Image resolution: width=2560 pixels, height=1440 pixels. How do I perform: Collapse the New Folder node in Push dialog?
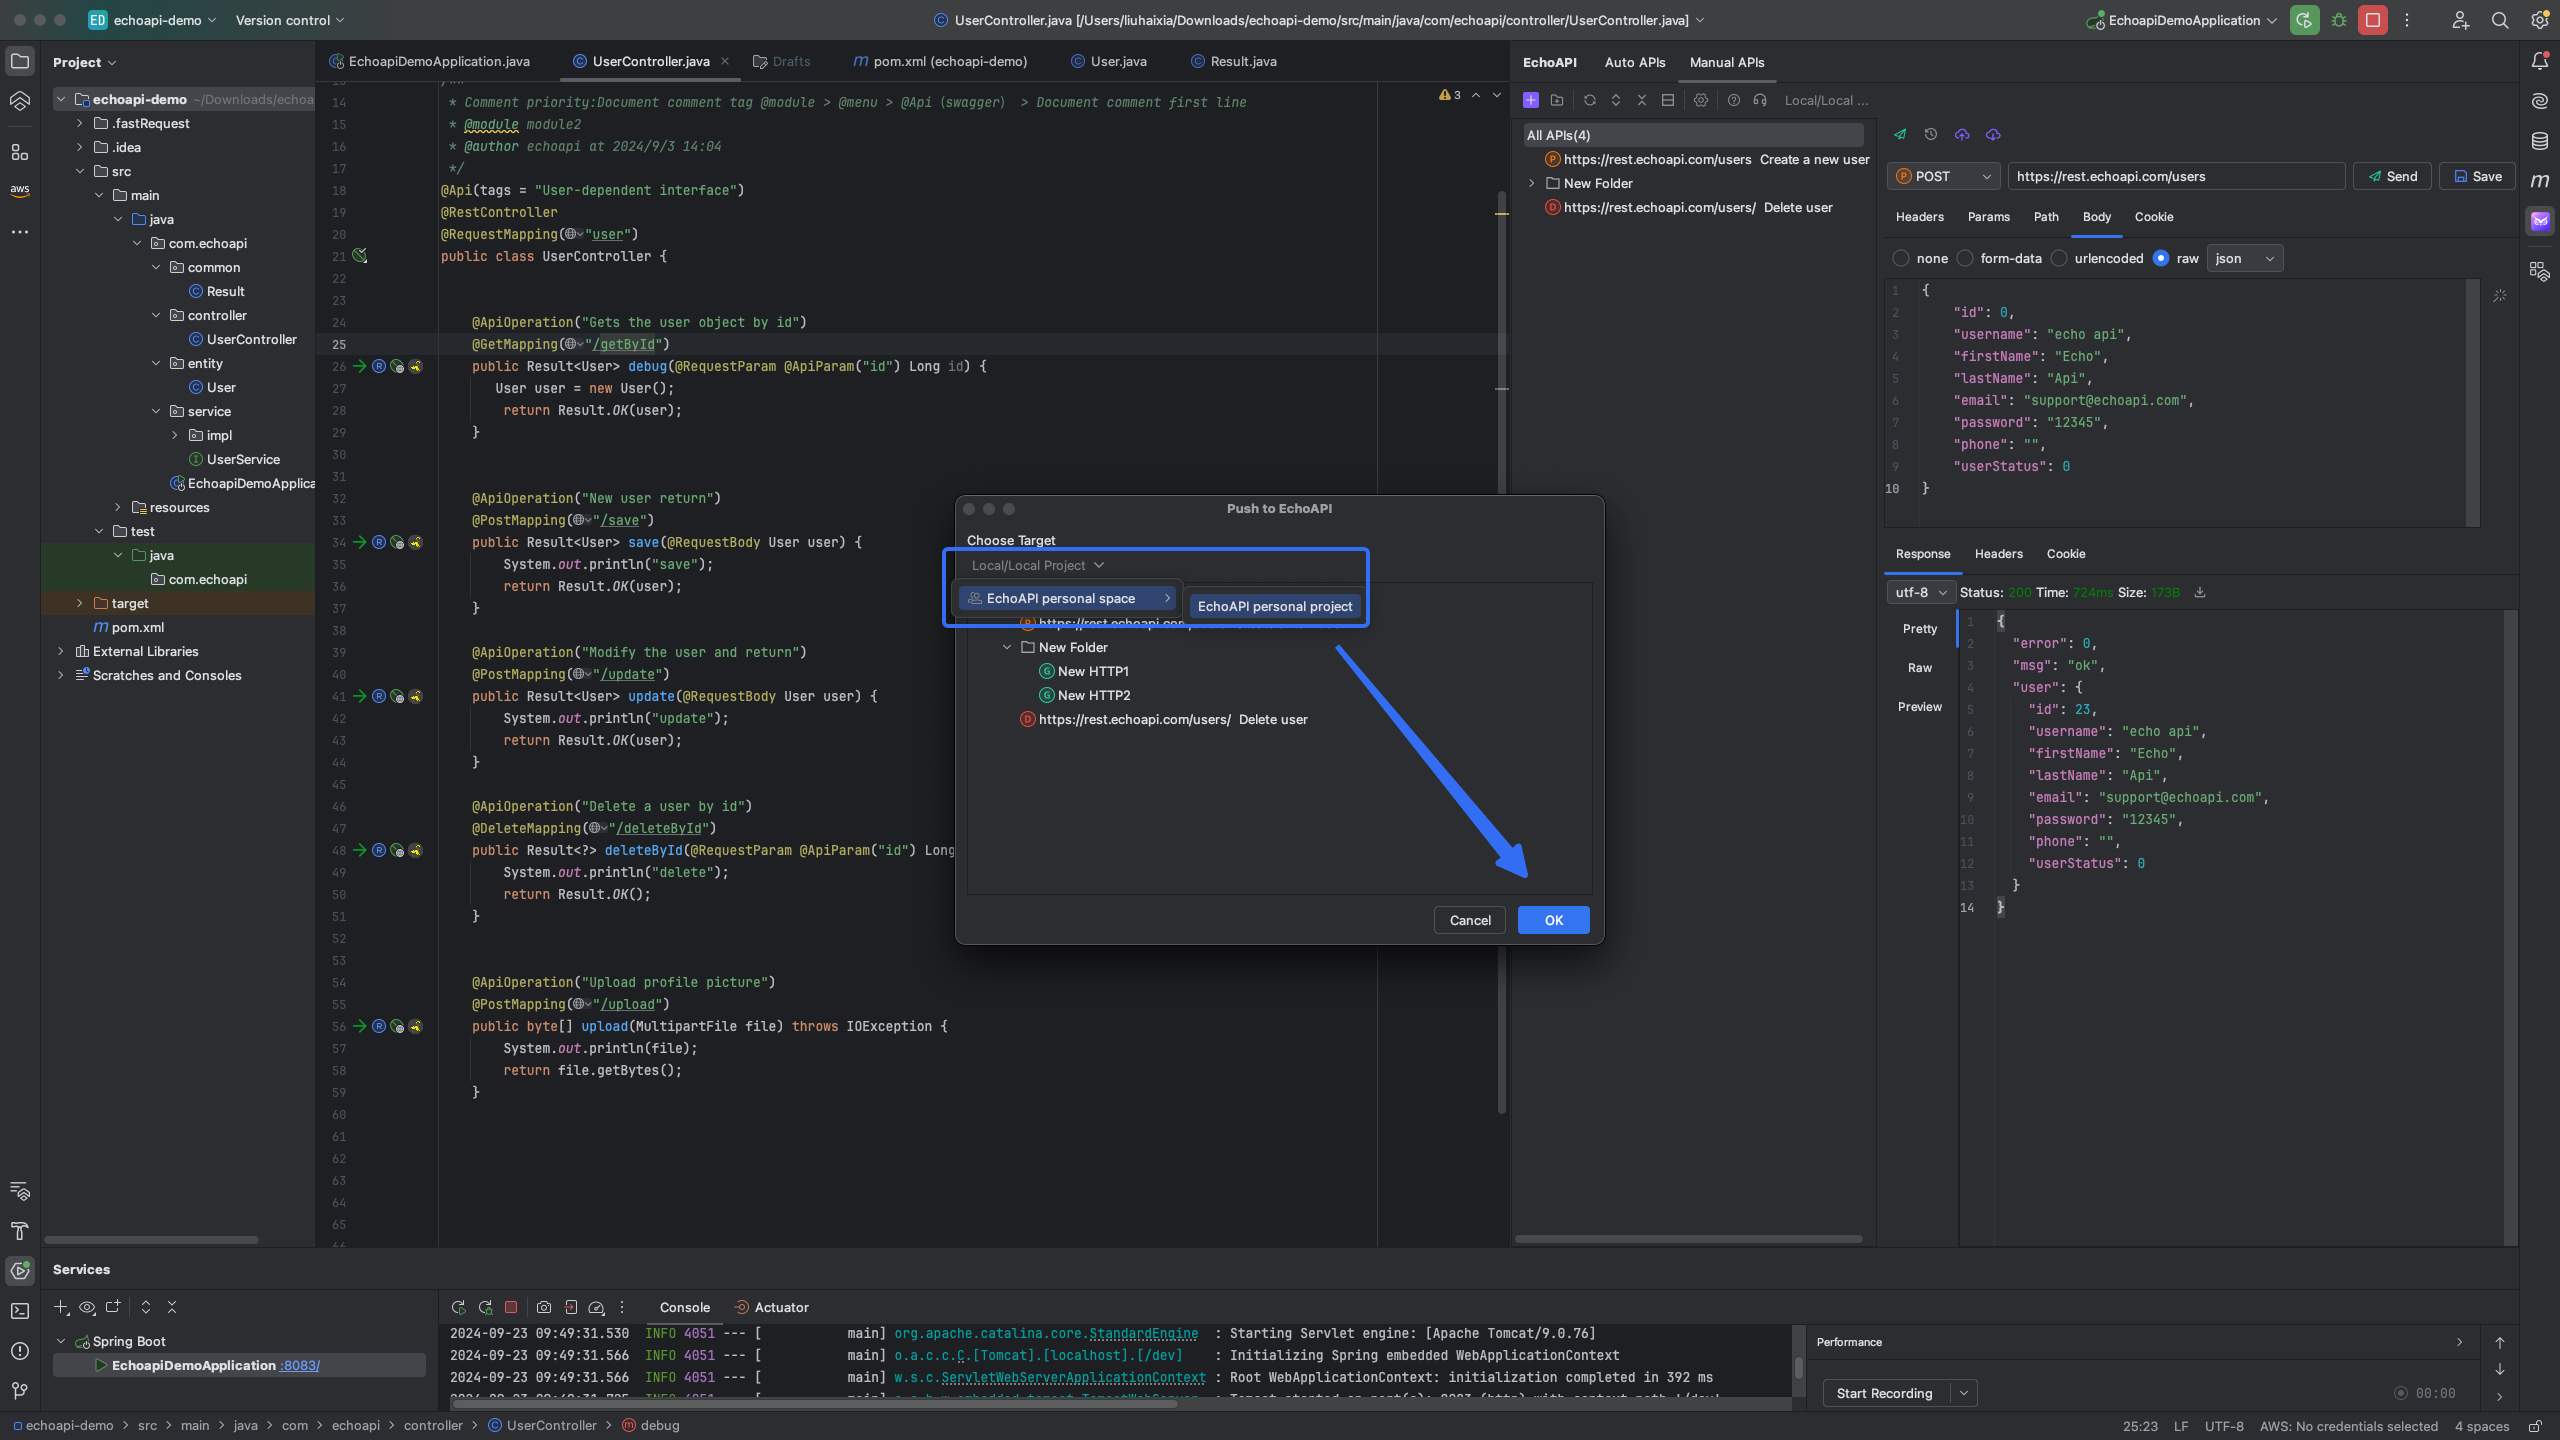point(1007,647)
